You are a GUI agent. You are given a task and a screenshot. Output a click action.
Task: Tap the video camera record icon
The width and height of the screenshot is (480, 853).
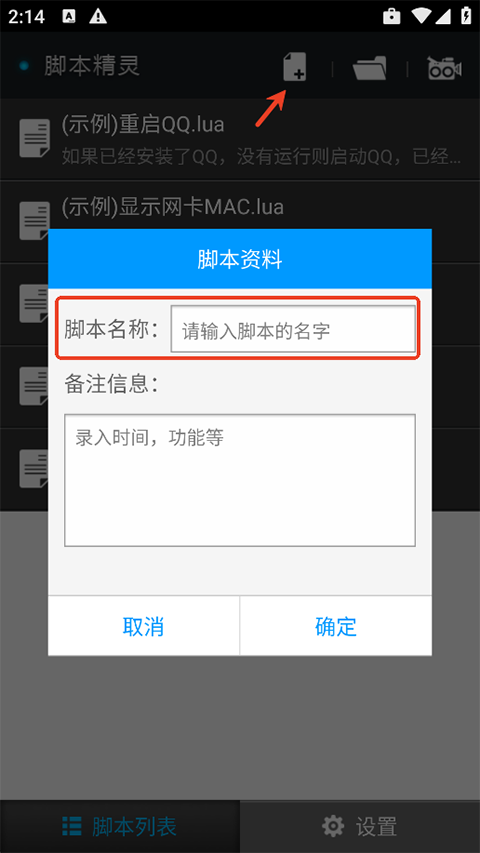coord(445,69)
